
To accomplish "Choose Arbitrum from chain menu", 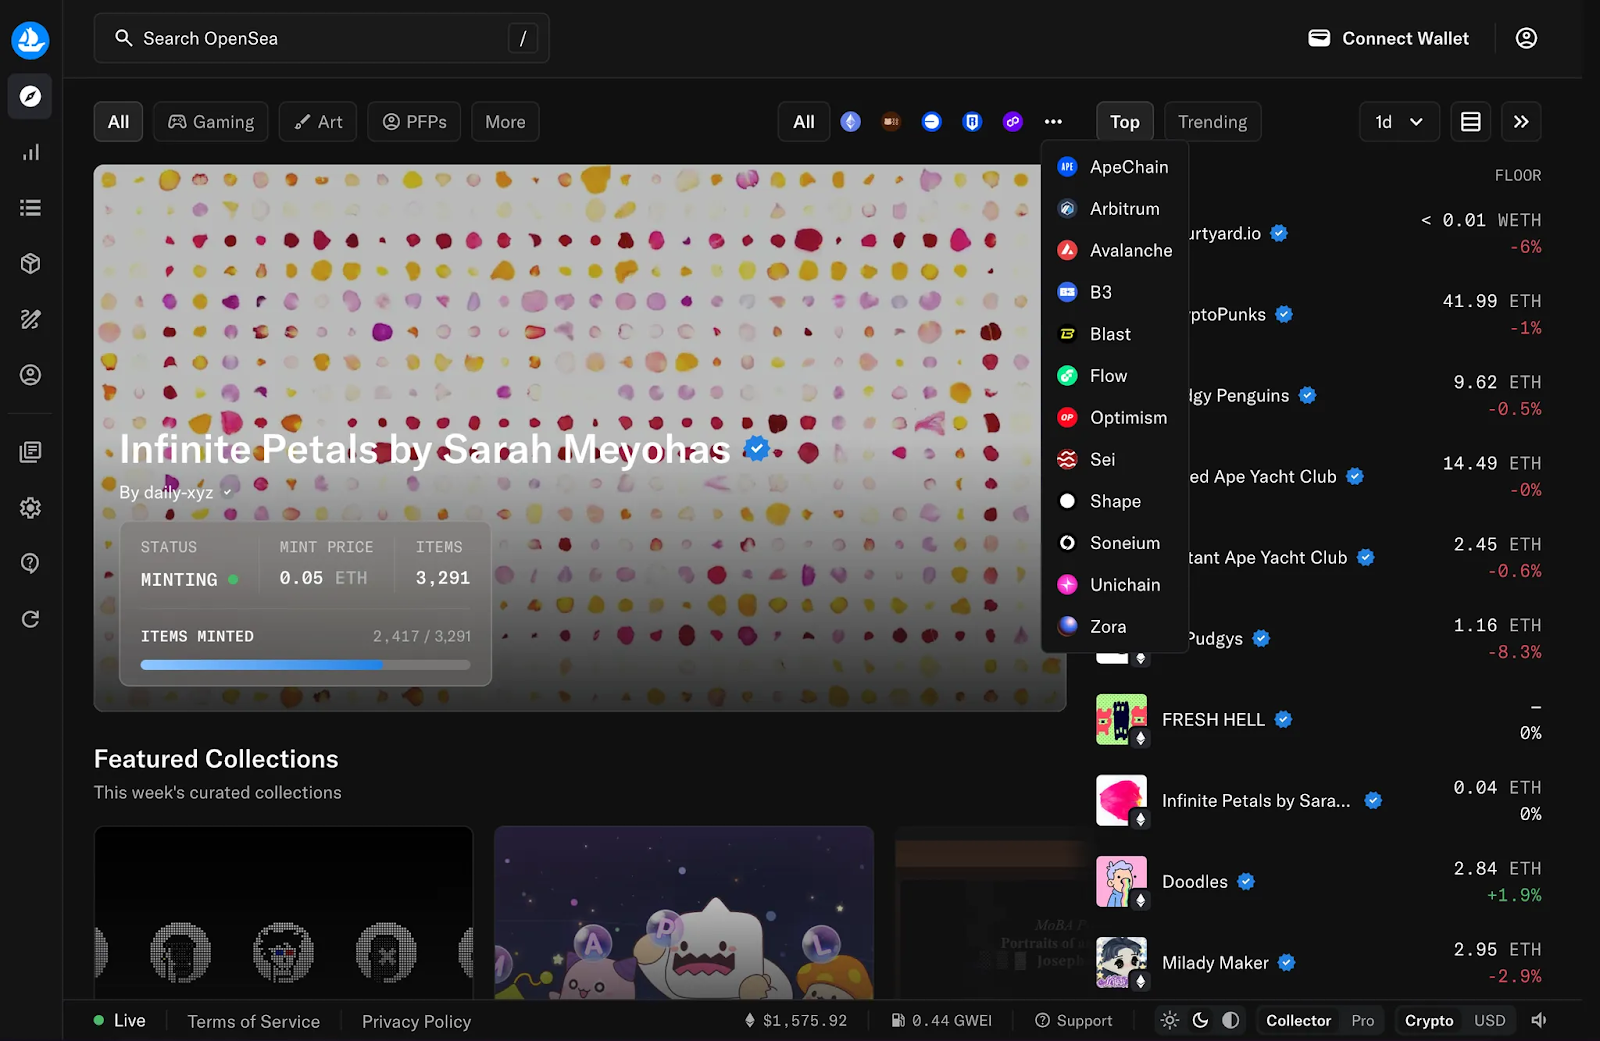I will coord(1114,209).
